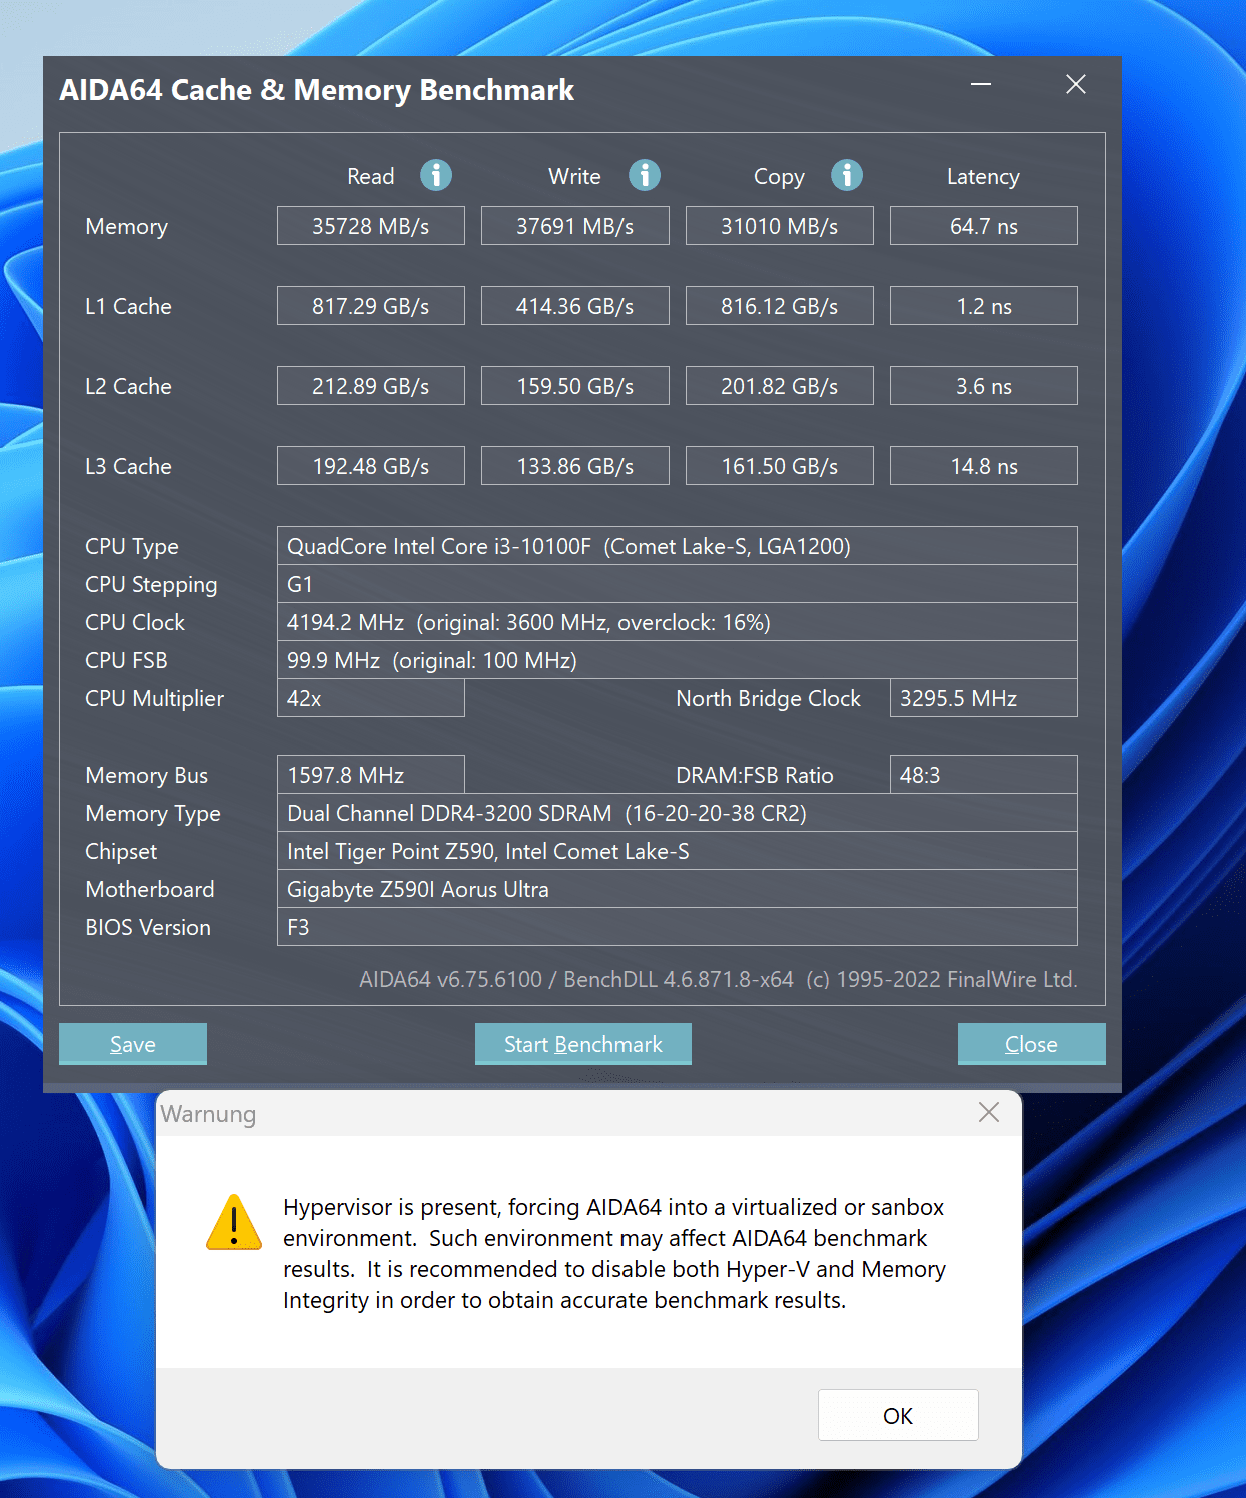Click the Chipset field Intel Tiger Point Z590
This screenshot has height=1498, width=1246.
coord(677,851)
